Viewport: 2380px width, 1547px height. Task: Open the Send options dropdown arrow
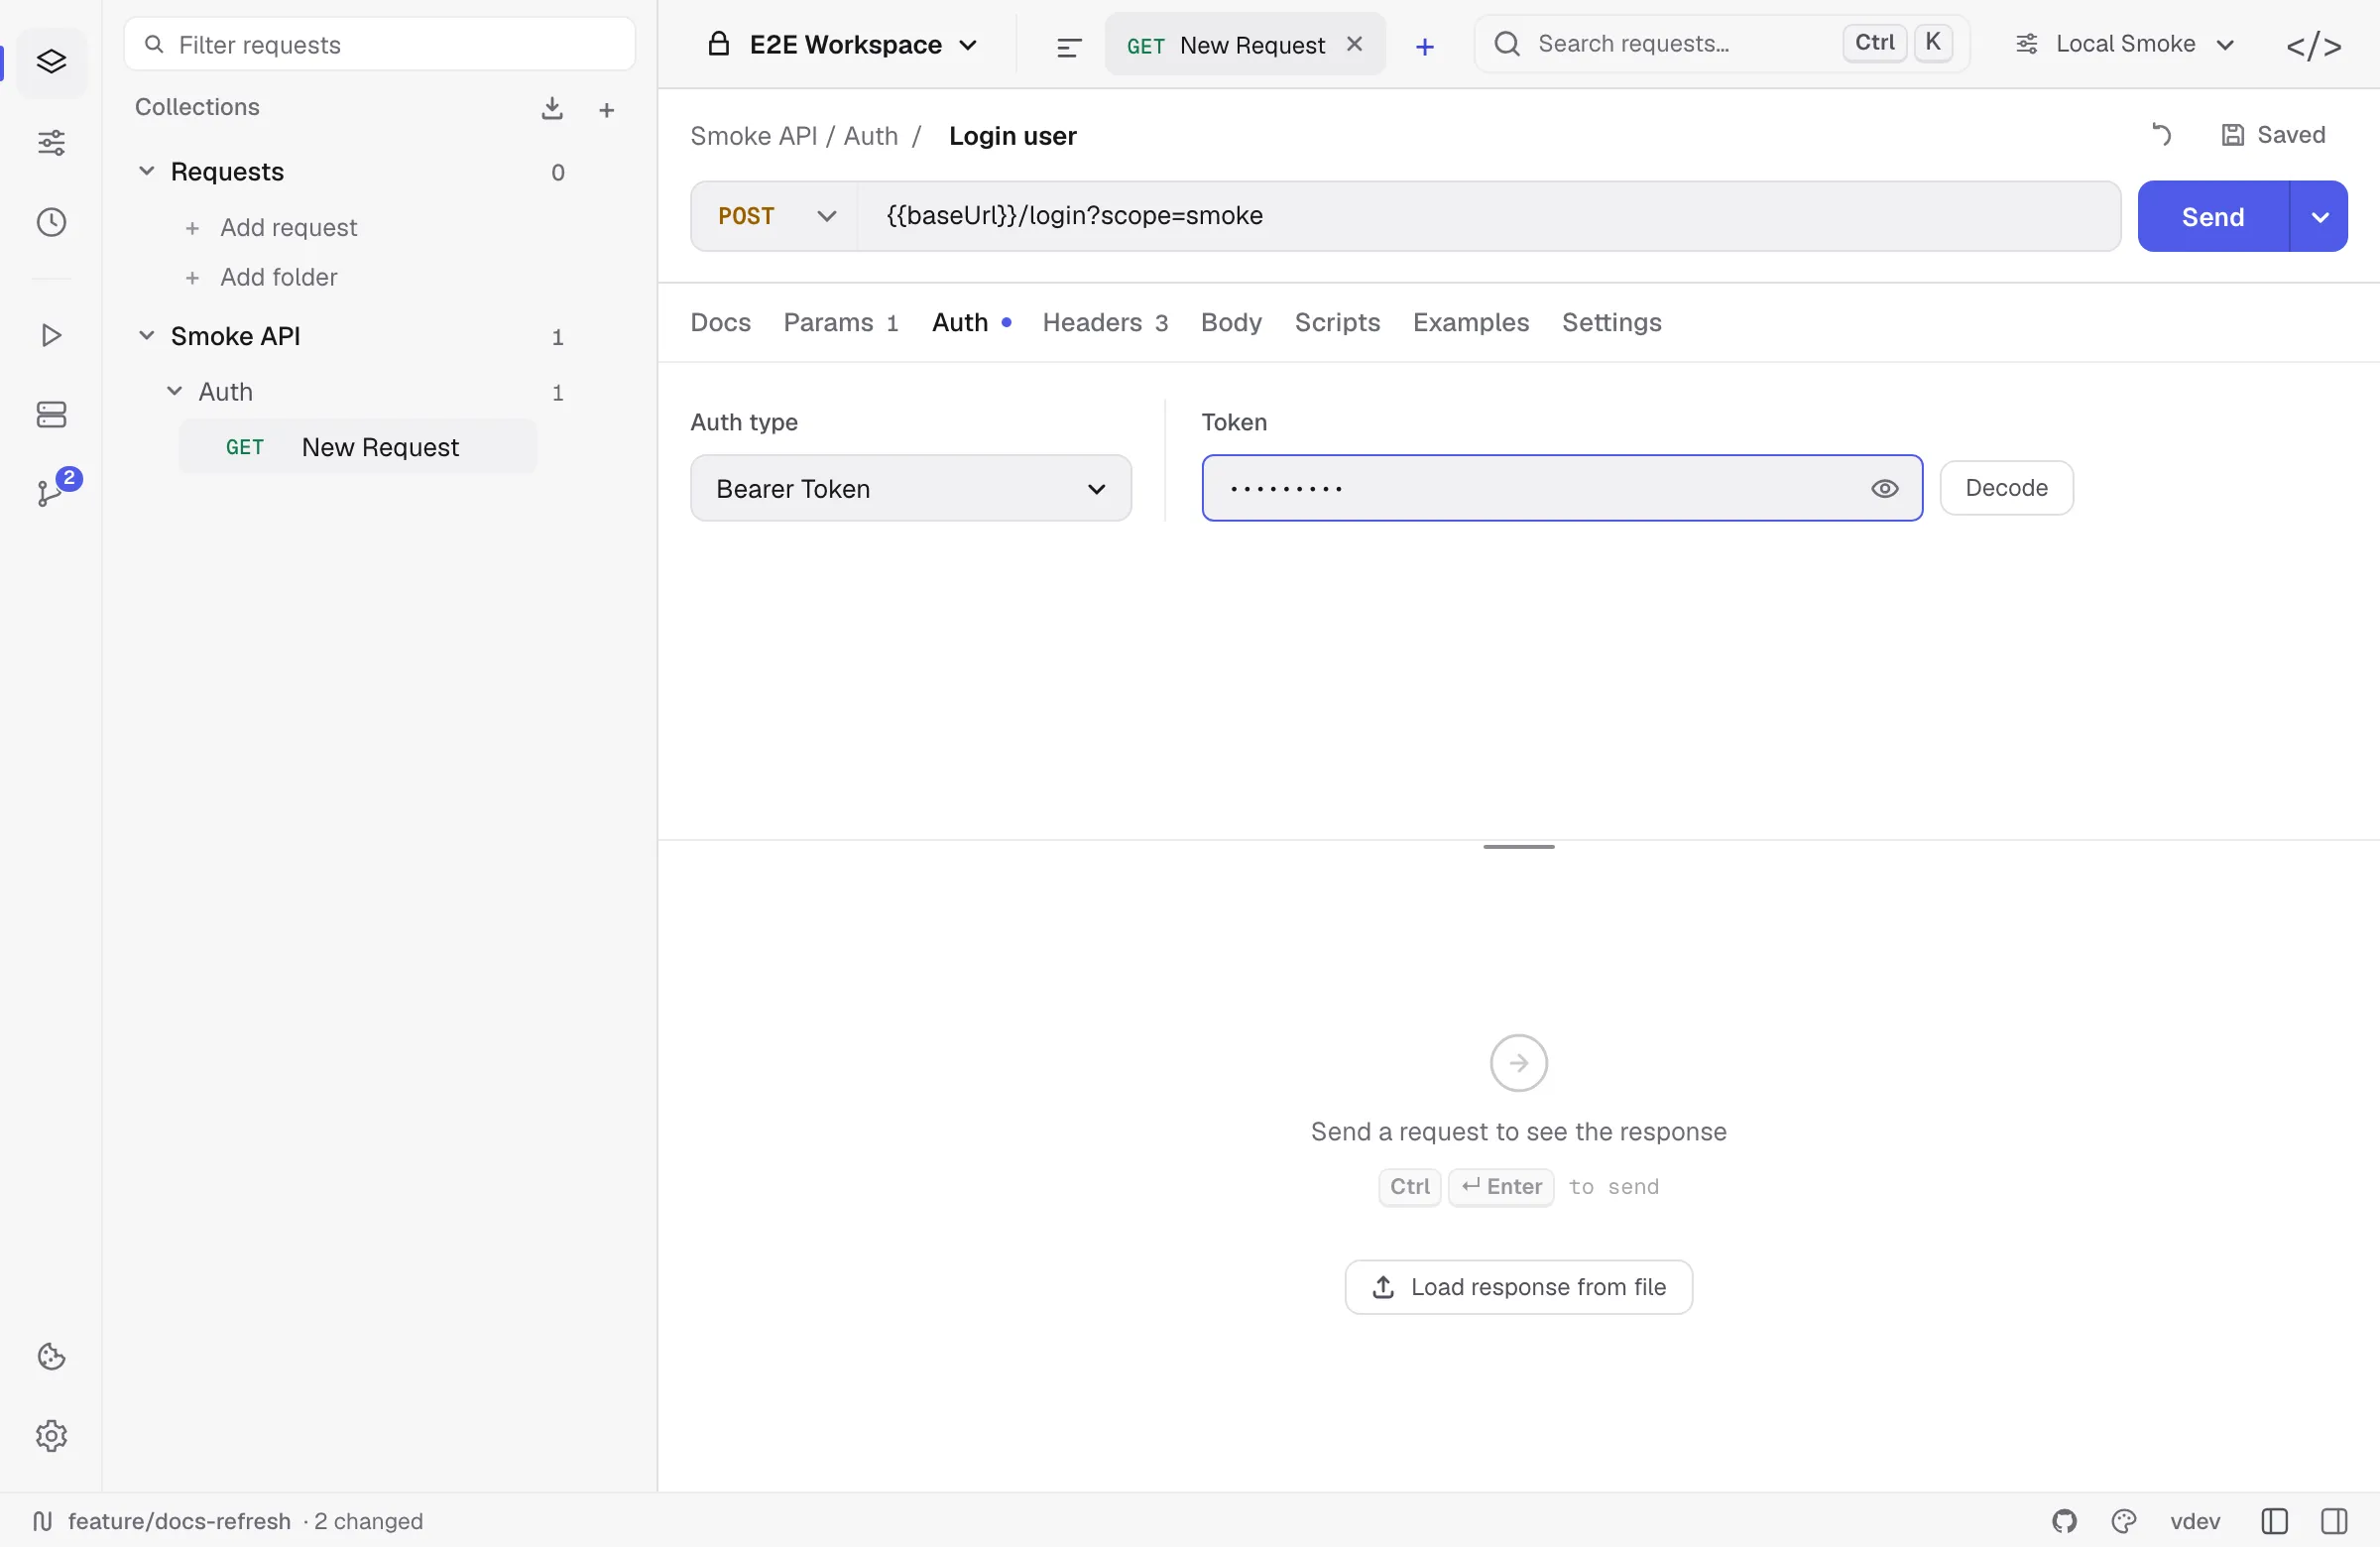click(2319, 216)
